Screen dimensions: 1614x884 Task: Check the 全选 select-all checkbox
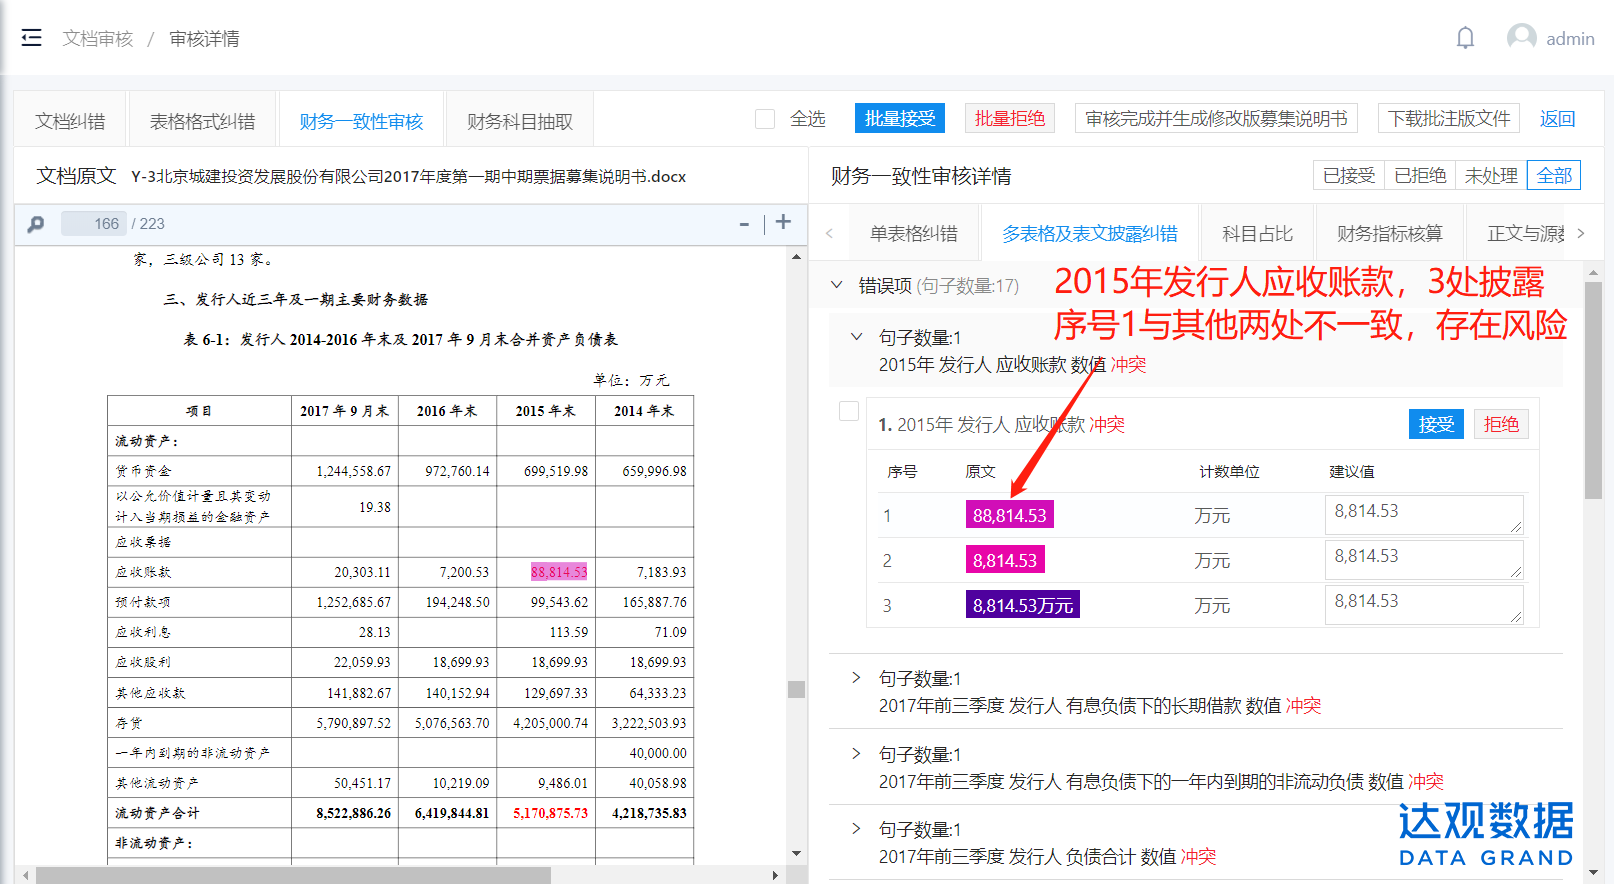coord(765,119)
